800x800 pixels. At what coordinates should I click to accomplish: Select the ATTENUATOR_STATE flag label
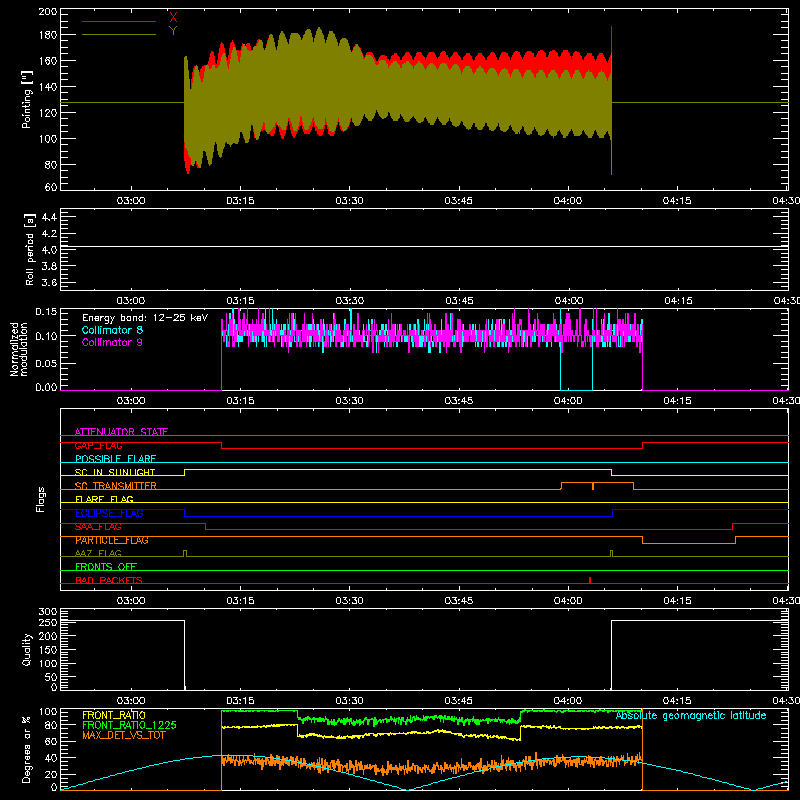(x=121, y=432)
